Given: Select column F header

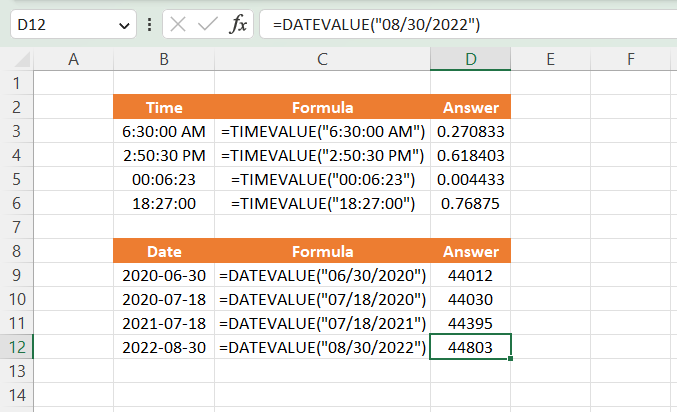Looking at the screenshot, I should tap(631, 60).
